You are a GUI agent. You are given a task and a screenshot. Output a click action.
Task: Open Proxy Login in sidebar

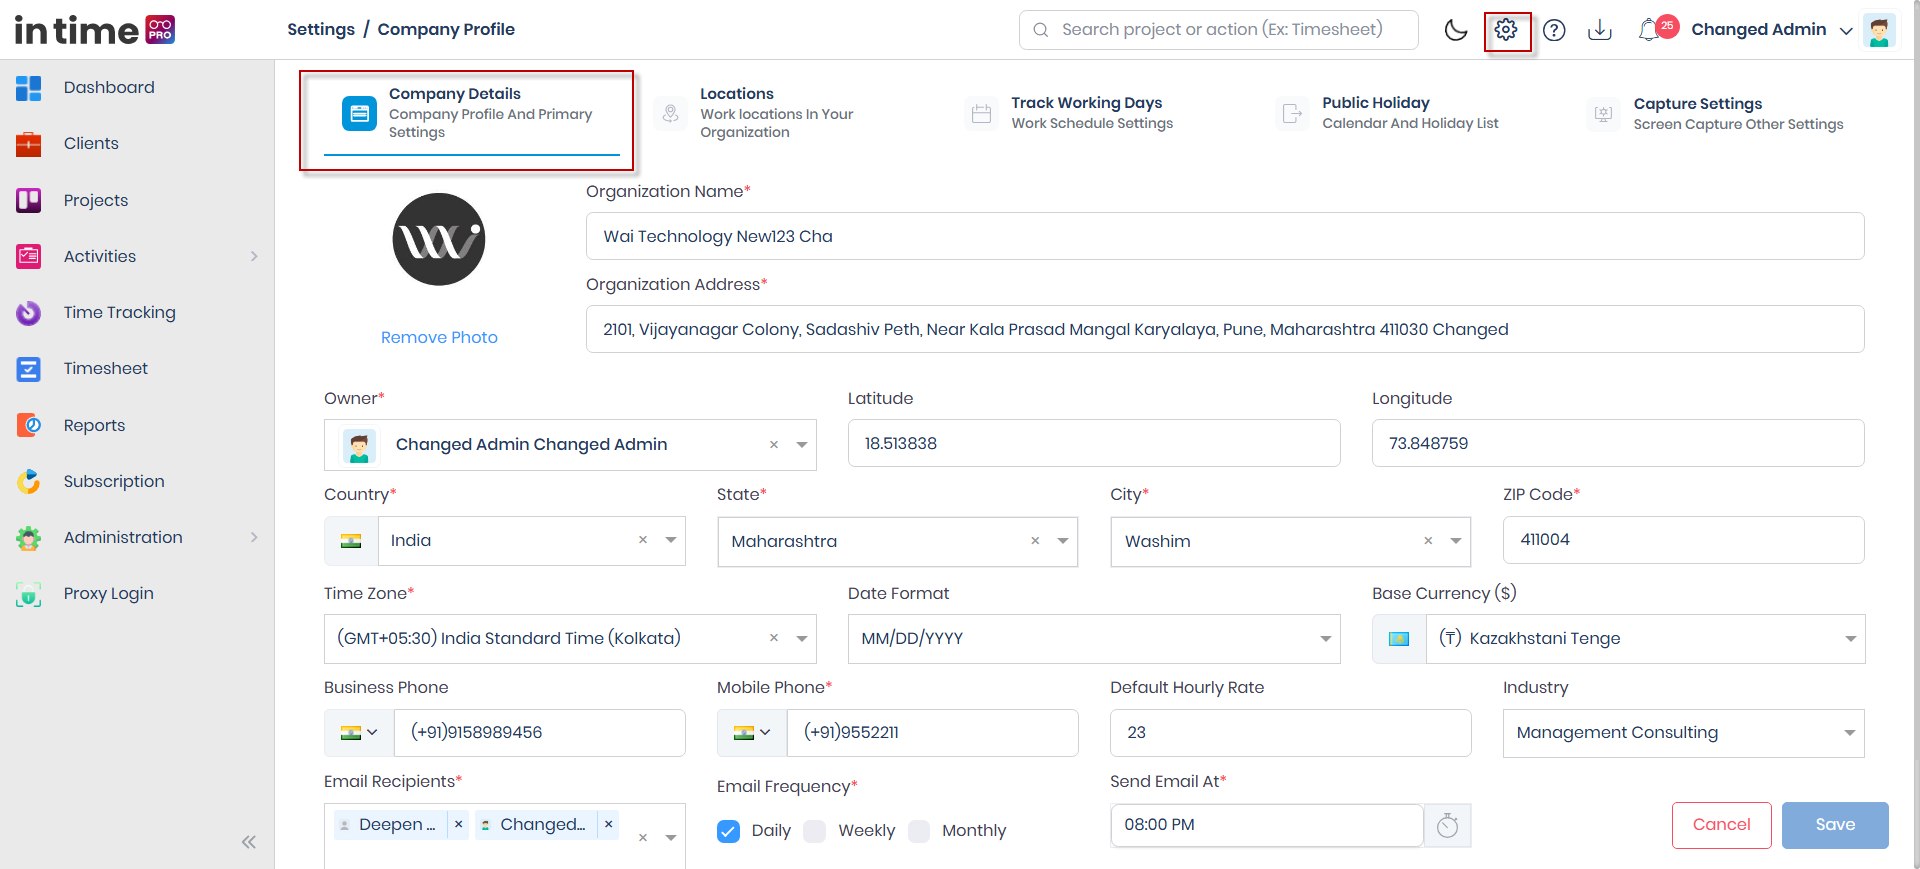click(x=108, y=593)
